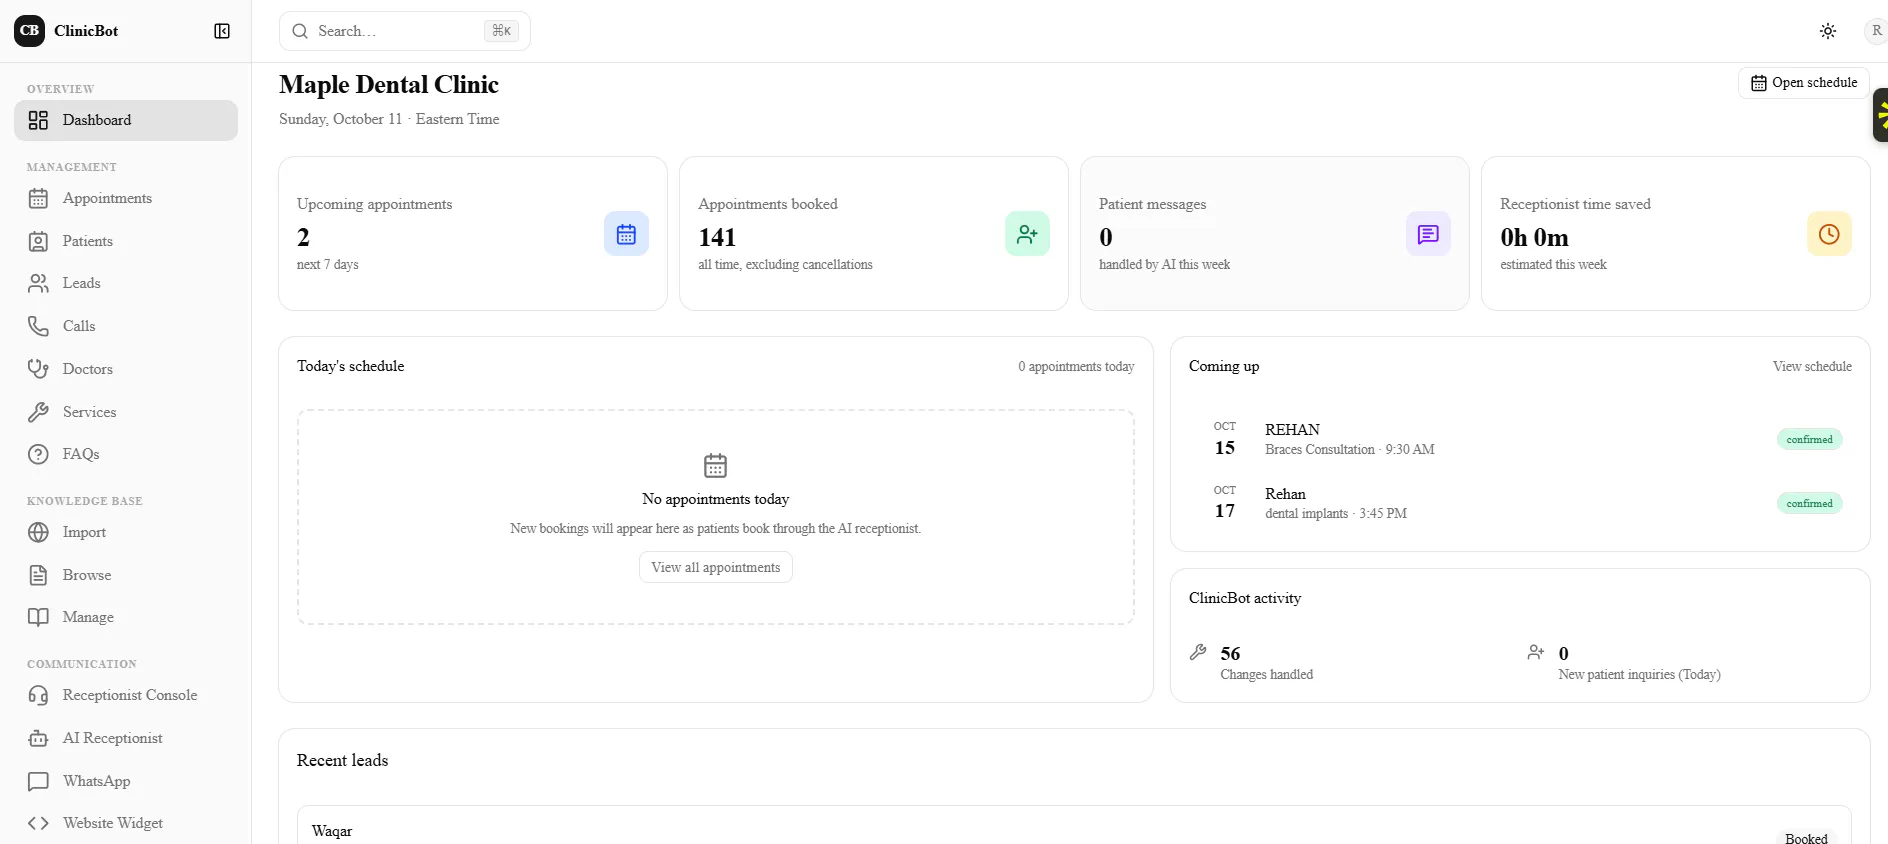Click the Patient messages chat icon
Viewport: 1888px width, 844px height.
tap(1428, 234)
